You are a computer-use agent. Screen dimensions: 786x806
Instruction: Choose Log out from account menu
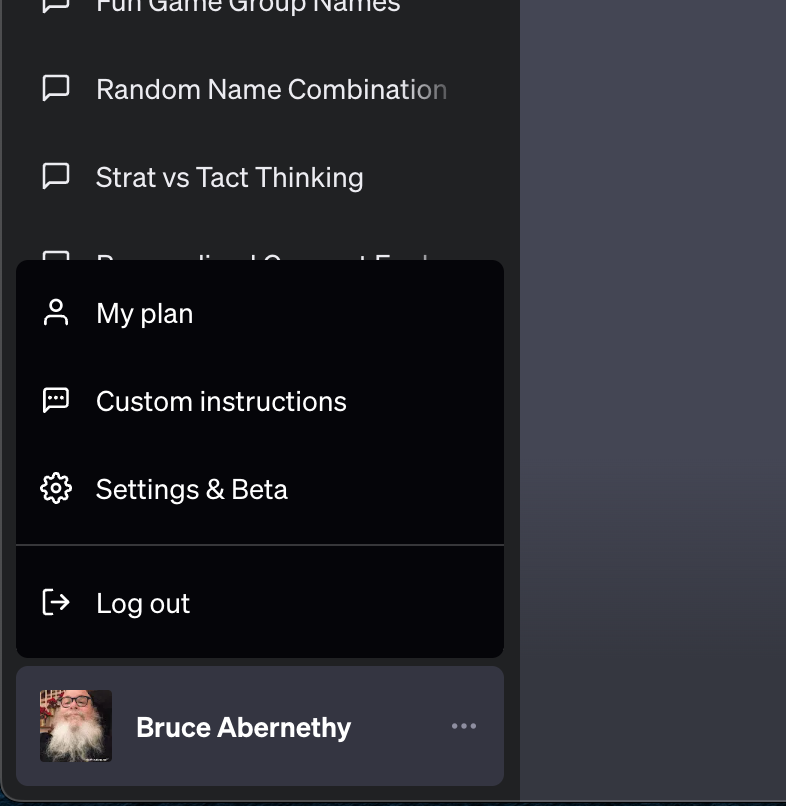143,603
